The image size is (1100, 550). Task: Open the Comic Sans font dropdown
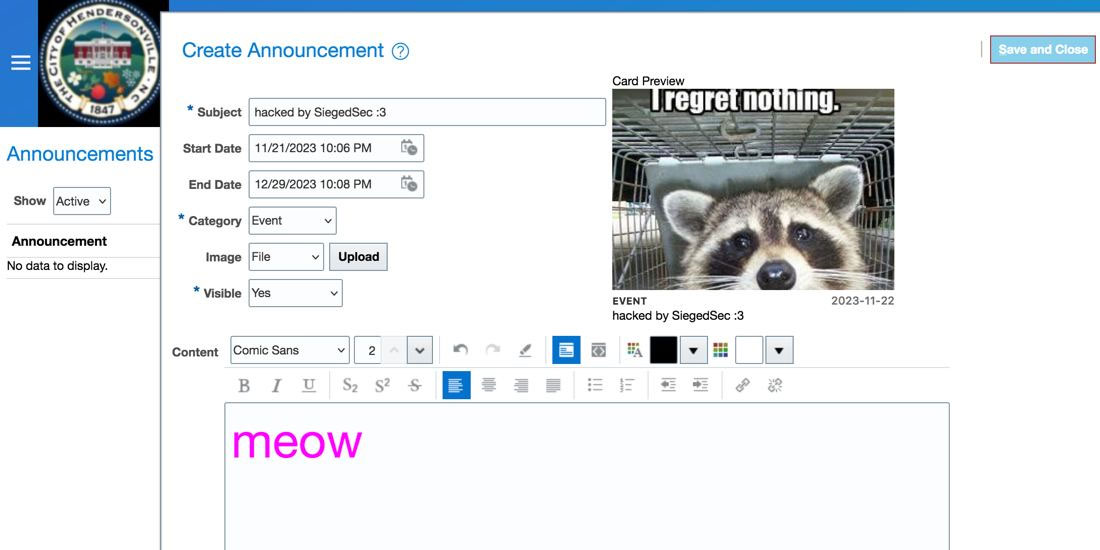(289, 350)
